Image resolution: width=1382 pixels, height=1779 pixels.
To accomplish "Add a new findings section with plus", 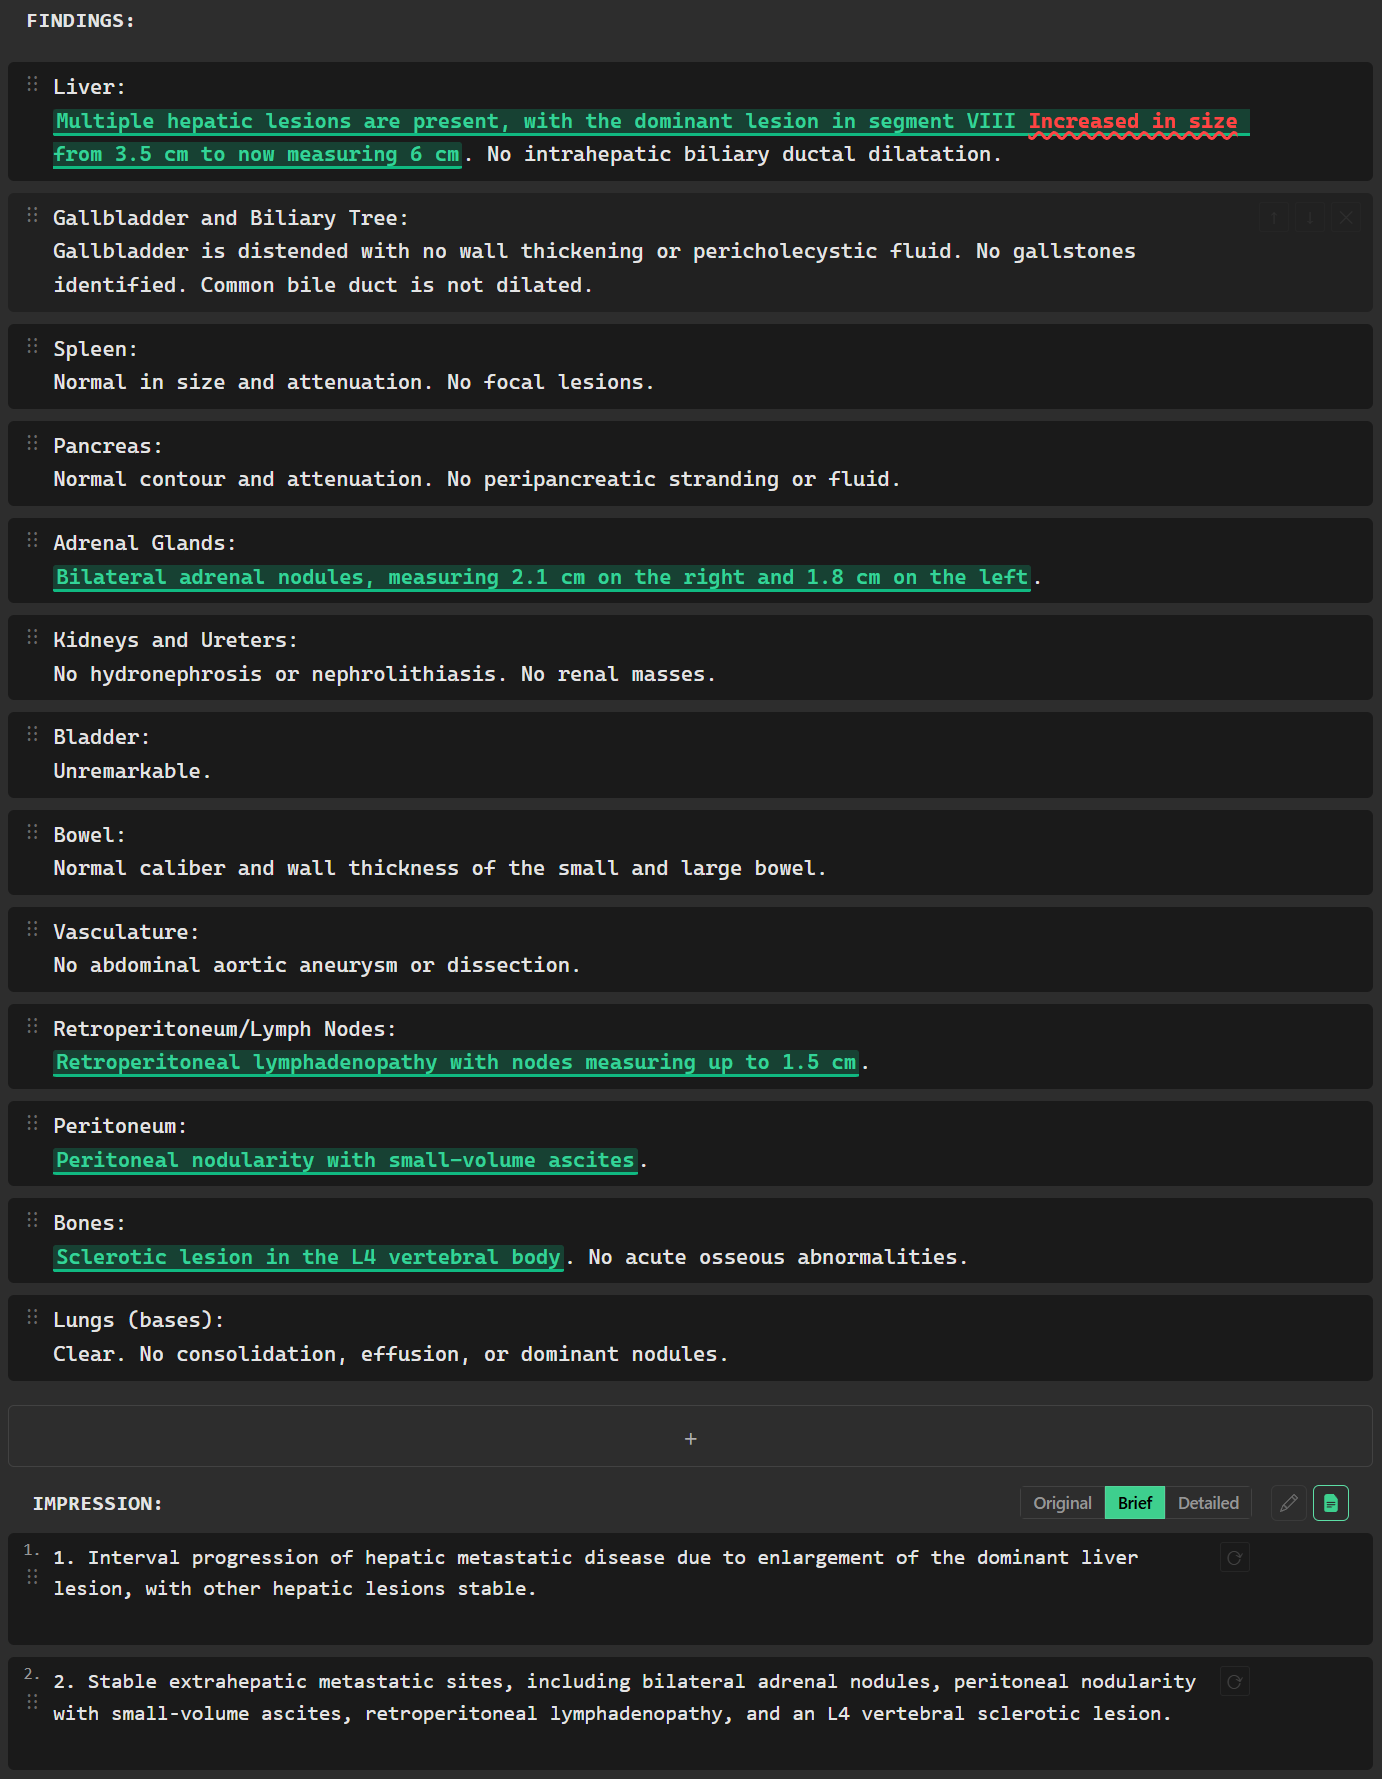I will pyautogui.click(x=690, y=1438).
